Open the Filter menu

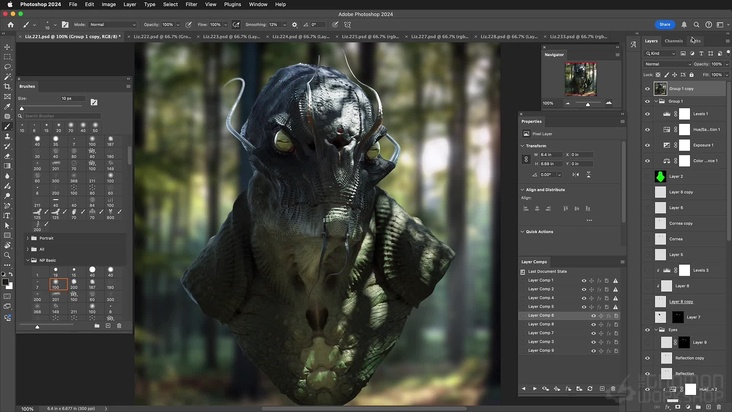pos(191,4)
